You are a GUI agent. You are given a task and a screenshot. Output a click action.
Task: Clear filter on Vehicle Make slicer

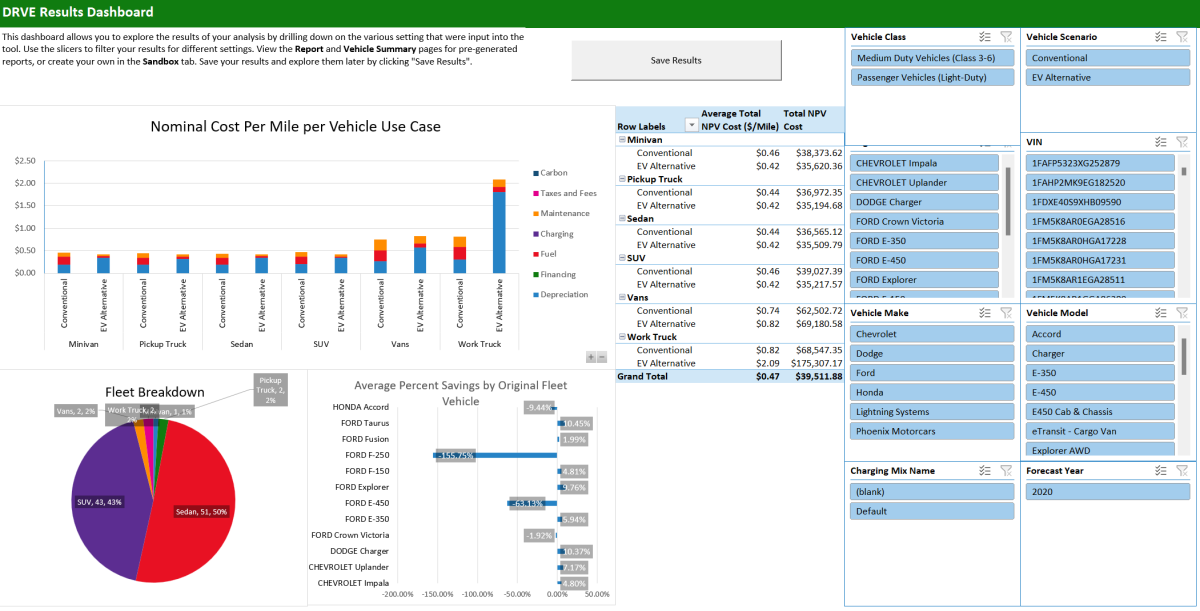coord(1007,313)
